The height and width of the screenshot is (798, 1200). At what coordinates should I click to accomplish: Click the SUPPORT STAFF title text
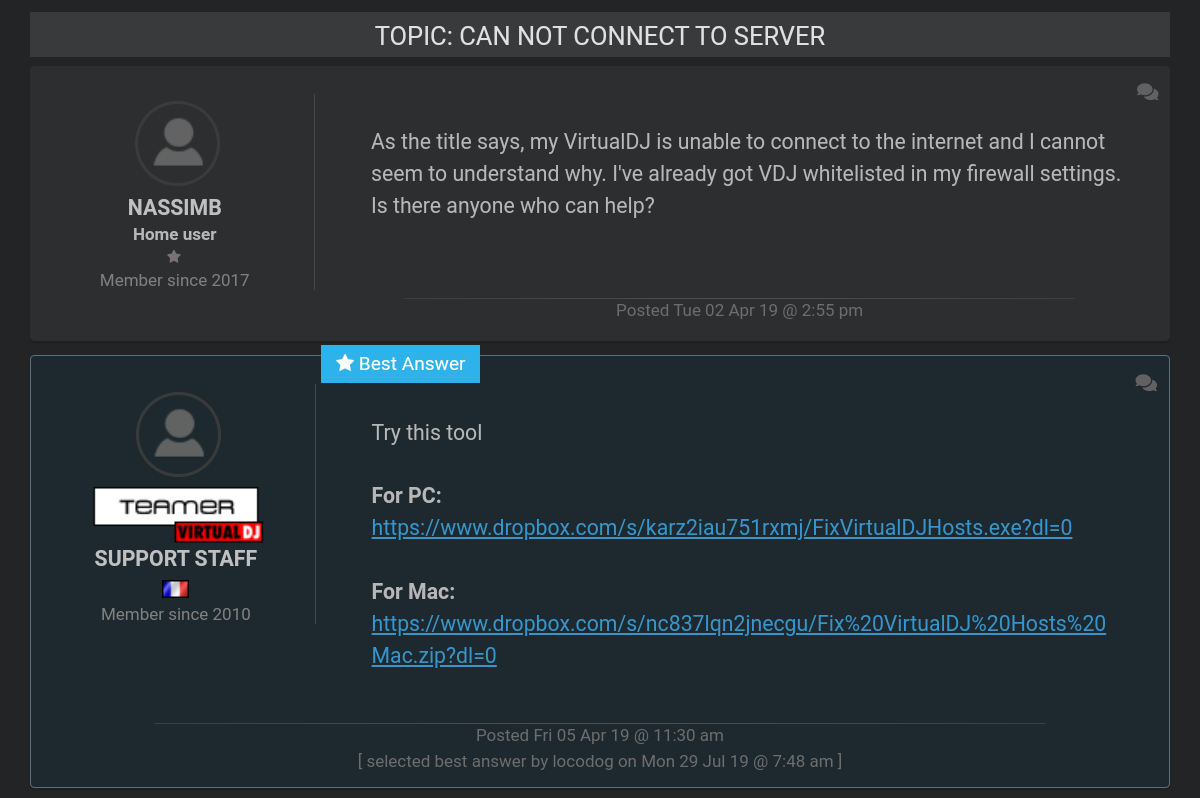pyautogui.click(x=176, y=559)
